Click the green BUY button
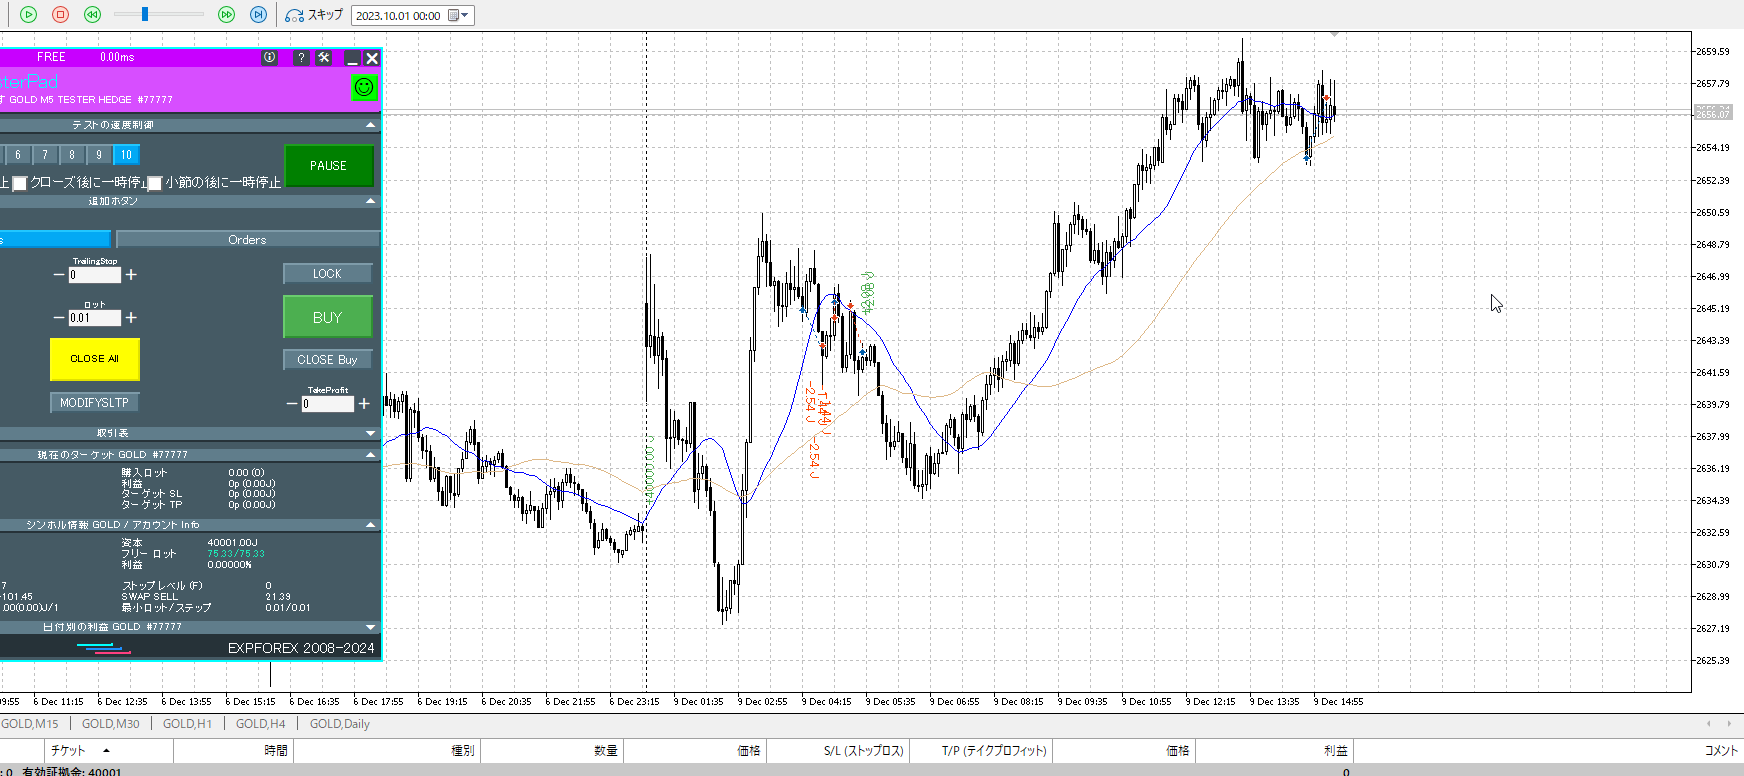The image size is (1744, 776). tap(327, 317)
